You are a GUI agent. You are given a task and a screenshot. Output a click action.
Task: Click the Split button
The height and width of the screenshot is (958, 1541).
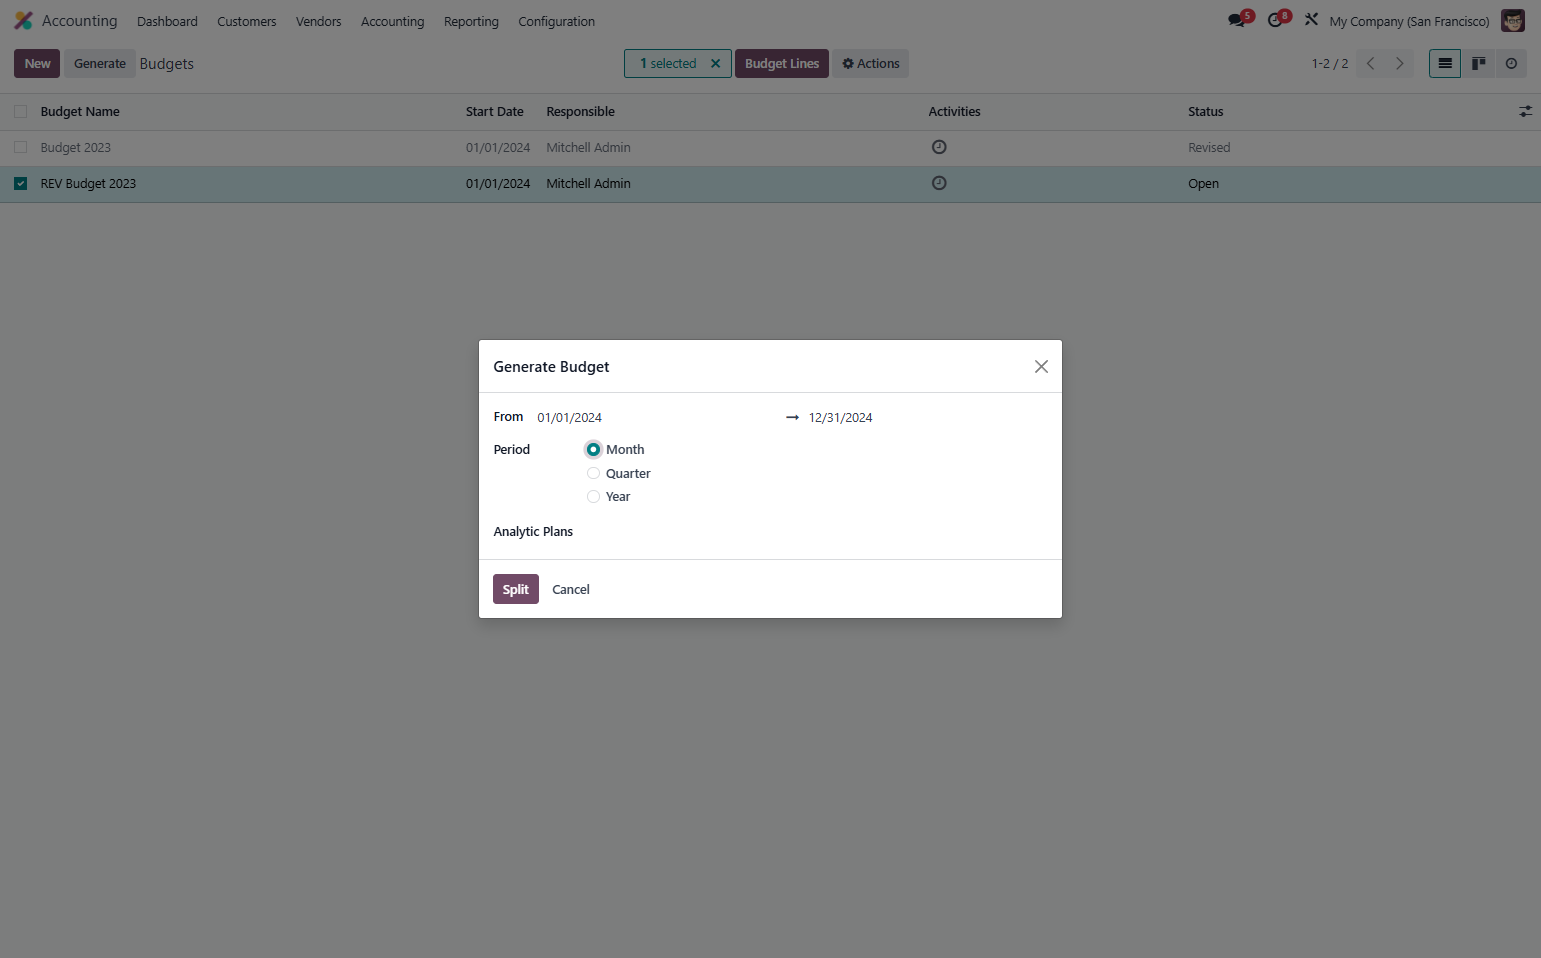click(x=516, y=589)
